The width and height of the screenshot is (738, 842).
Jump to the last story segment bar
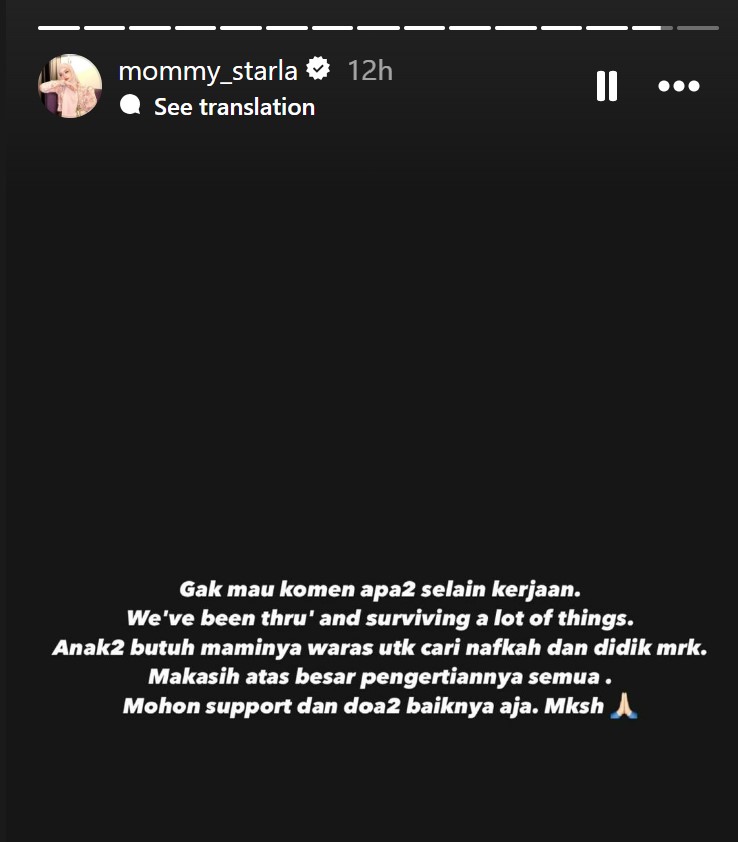tap(698, 27)
